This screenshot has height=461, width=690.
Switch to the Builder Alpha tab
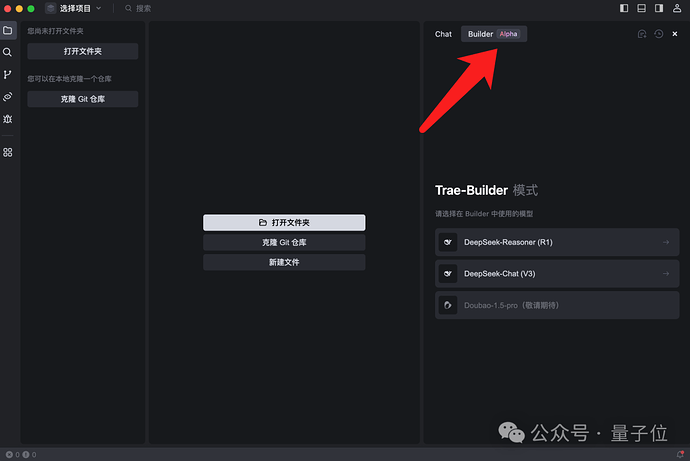pos(494,34)
